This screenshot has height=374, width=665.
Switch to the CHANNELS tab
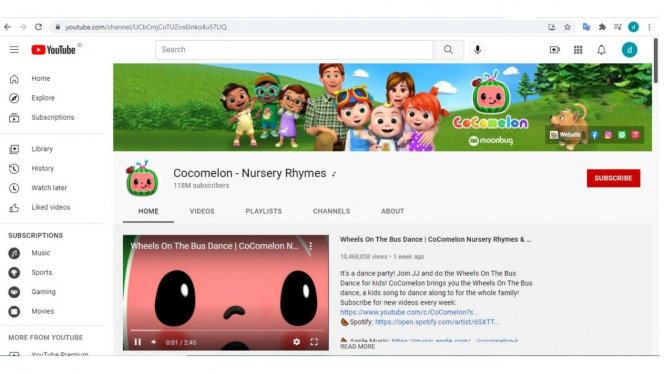331,211
